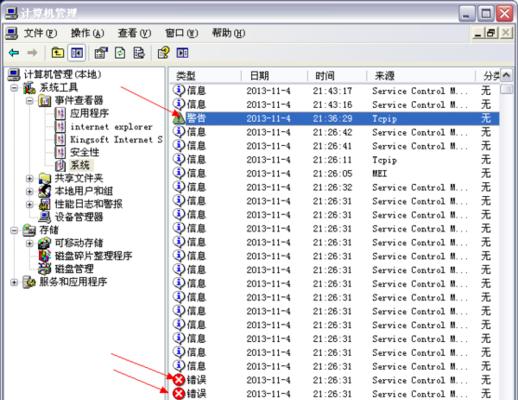Screen dimensions: 518x400
Task: Click the Help toolbar icon
Action: (163, 53)
